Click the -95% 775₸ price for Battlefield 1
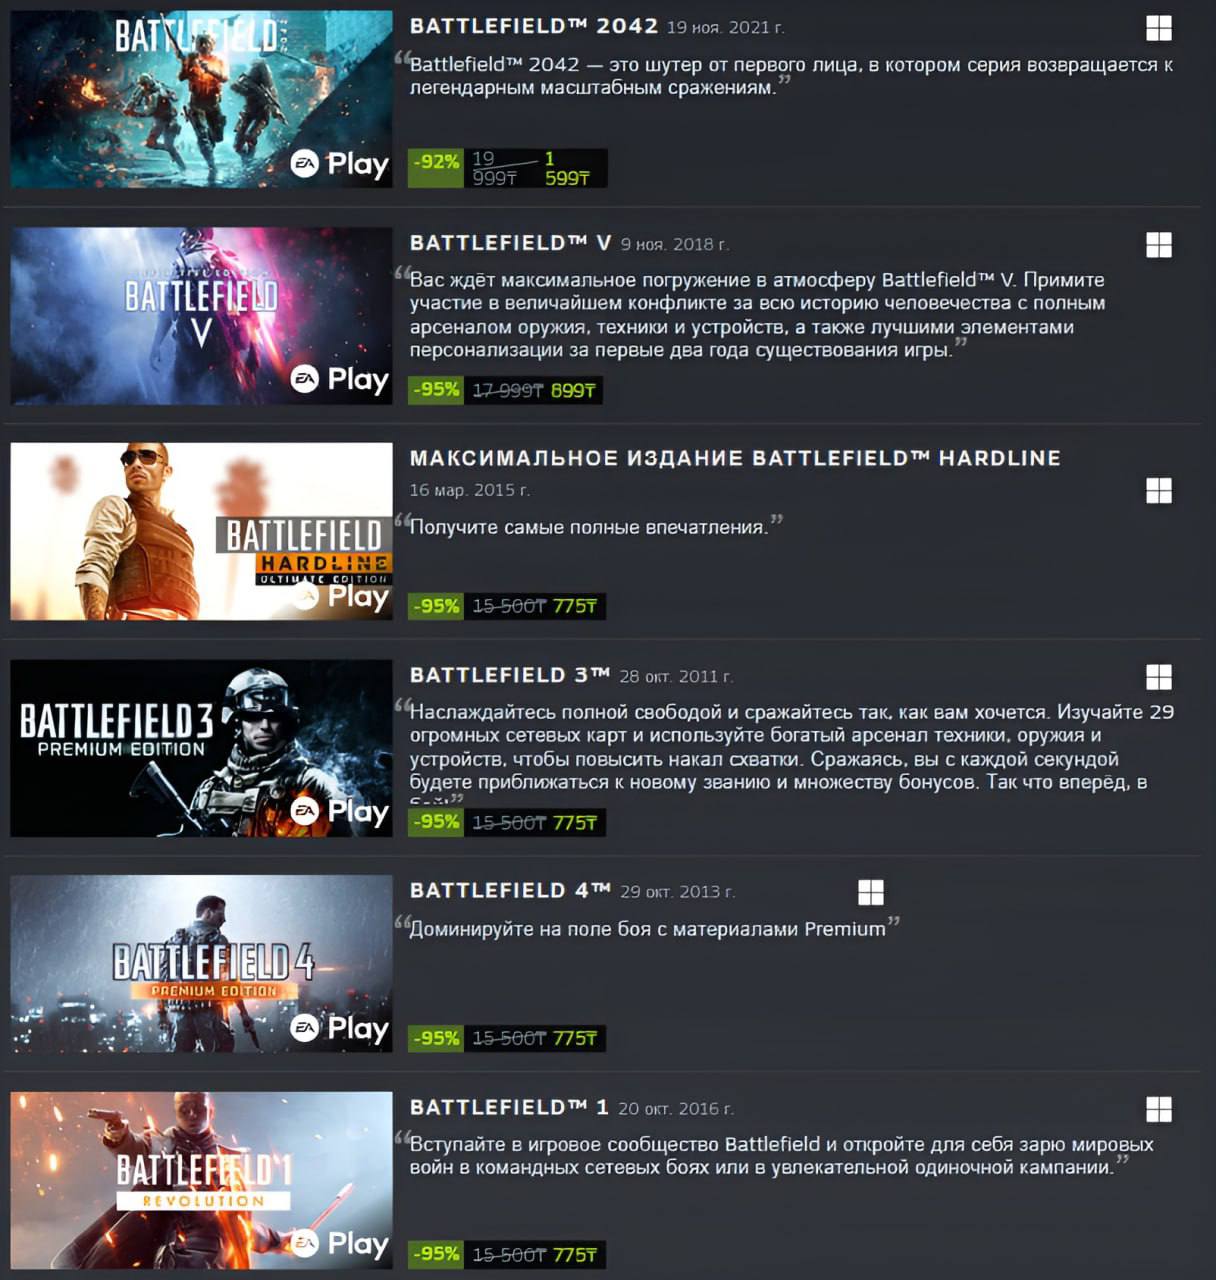 tap(506, 1254)
